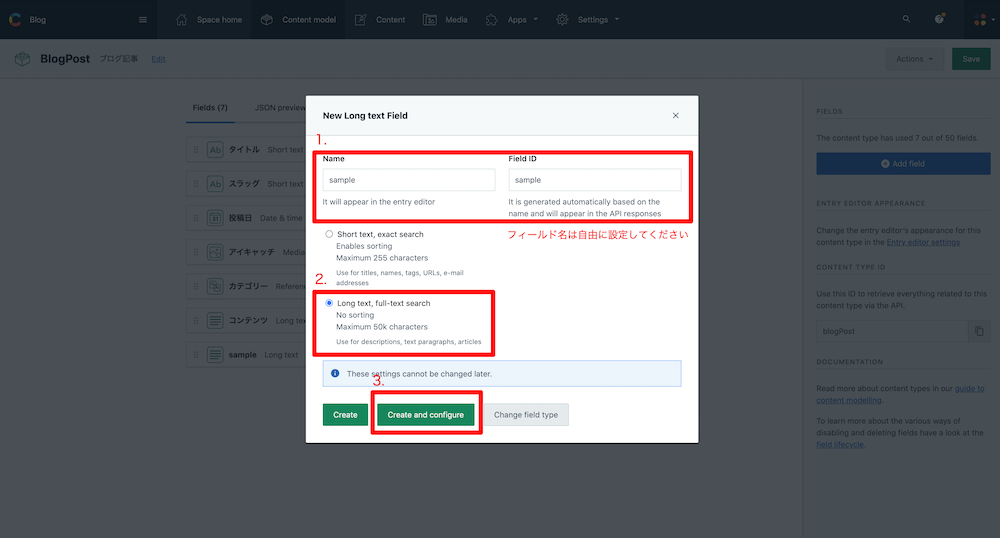This screenshot has width=1000, height=538.
Task: Expand the Settings dropdown menu
Action: click(617, 20)
